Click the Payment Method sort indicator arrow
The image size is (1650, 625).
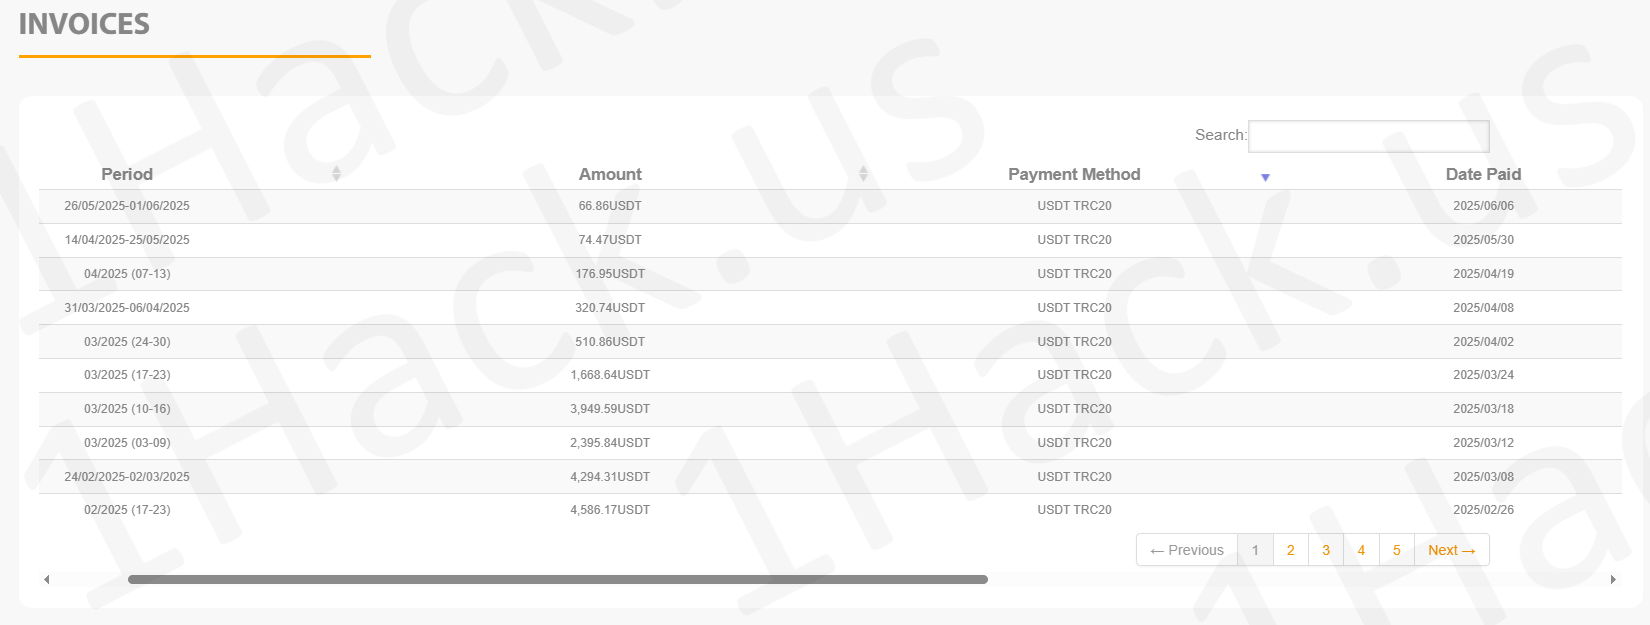click(x=1265, y=177)
